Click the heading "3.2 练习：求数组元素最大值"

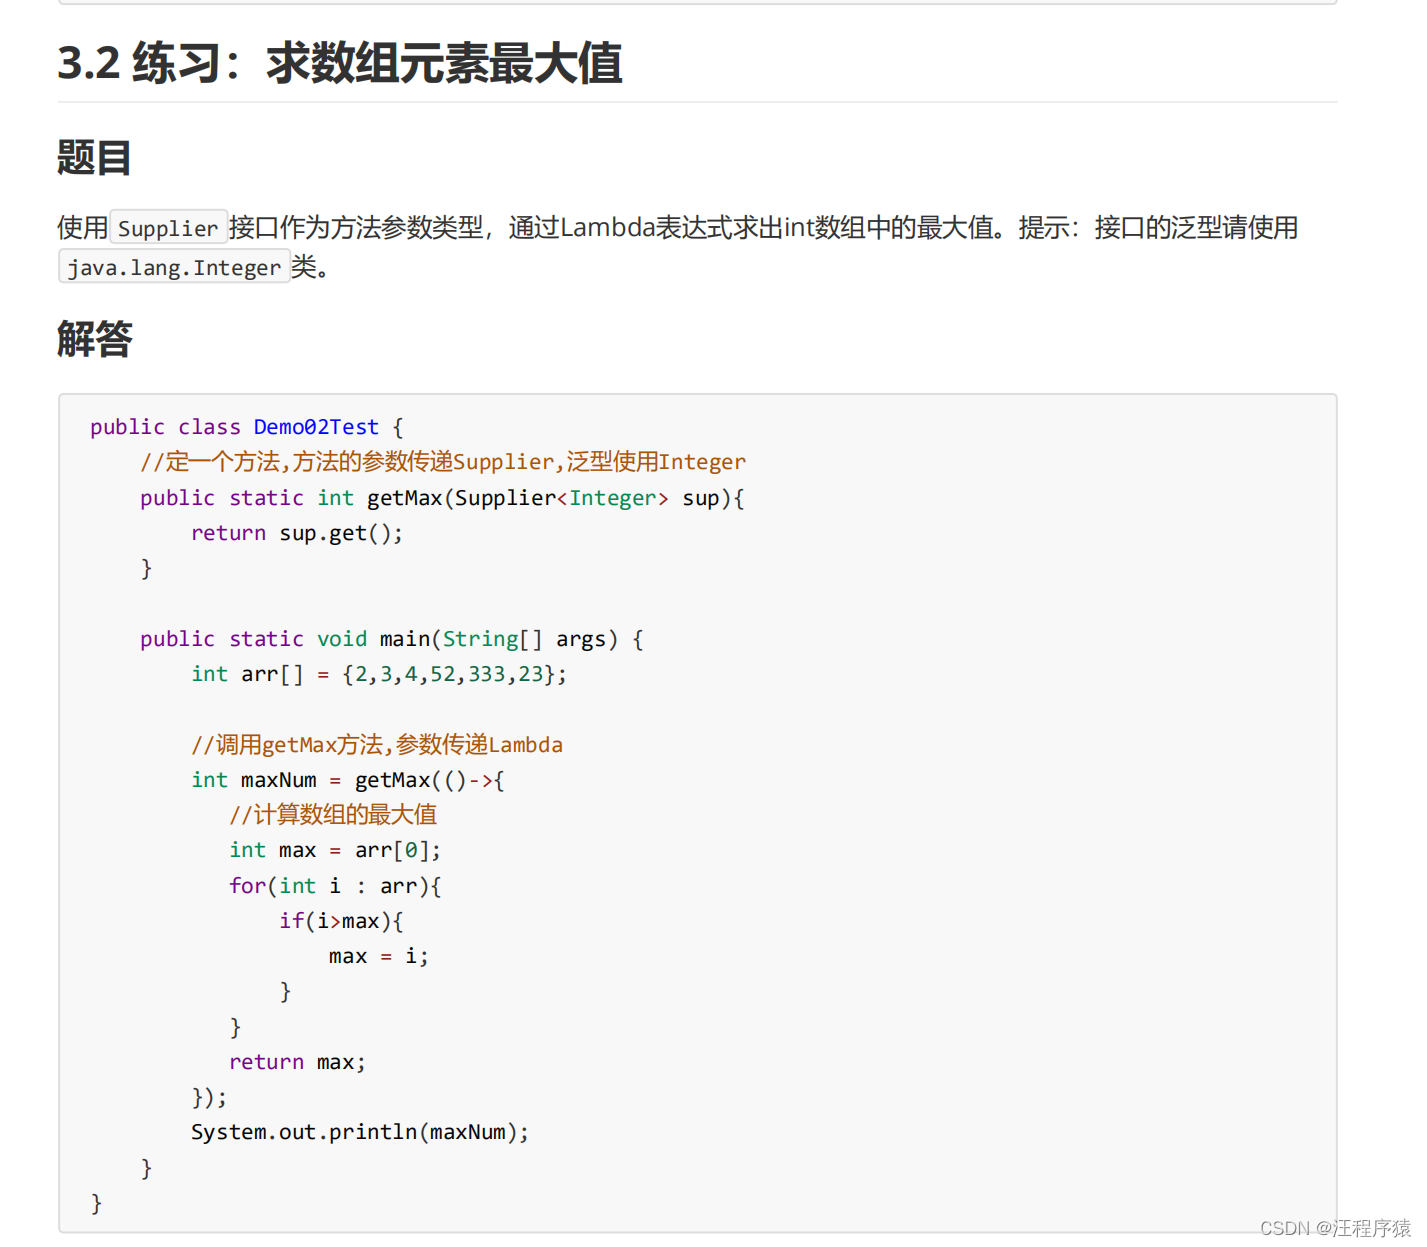pos(340,63)
